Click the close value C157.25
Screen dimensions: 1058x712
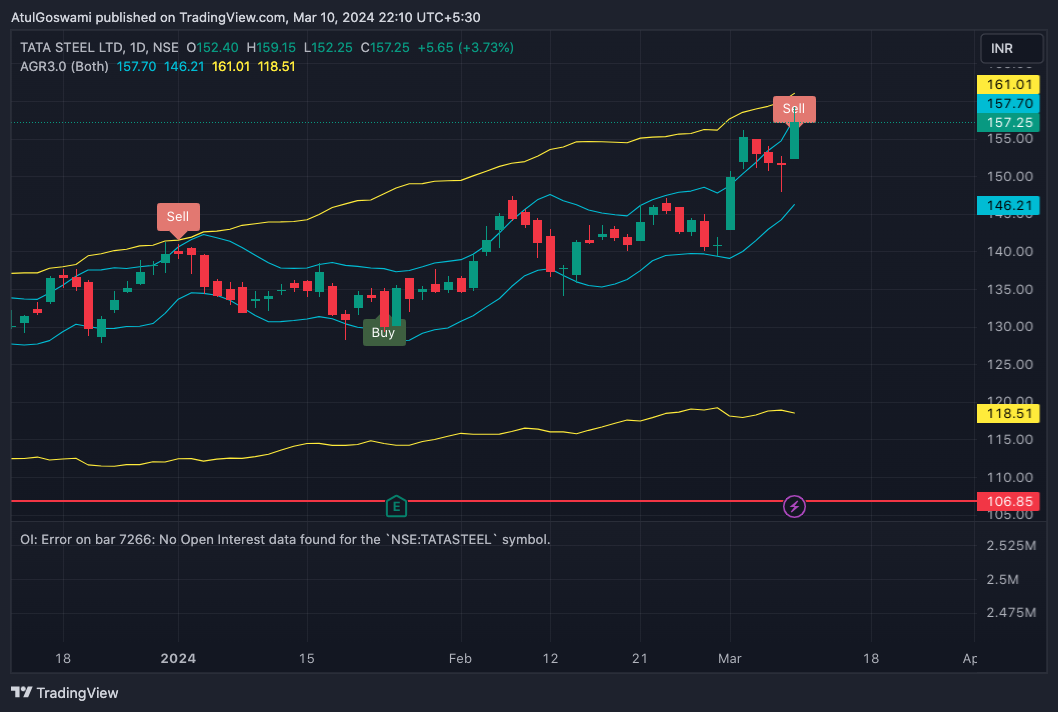click(385, 47)
